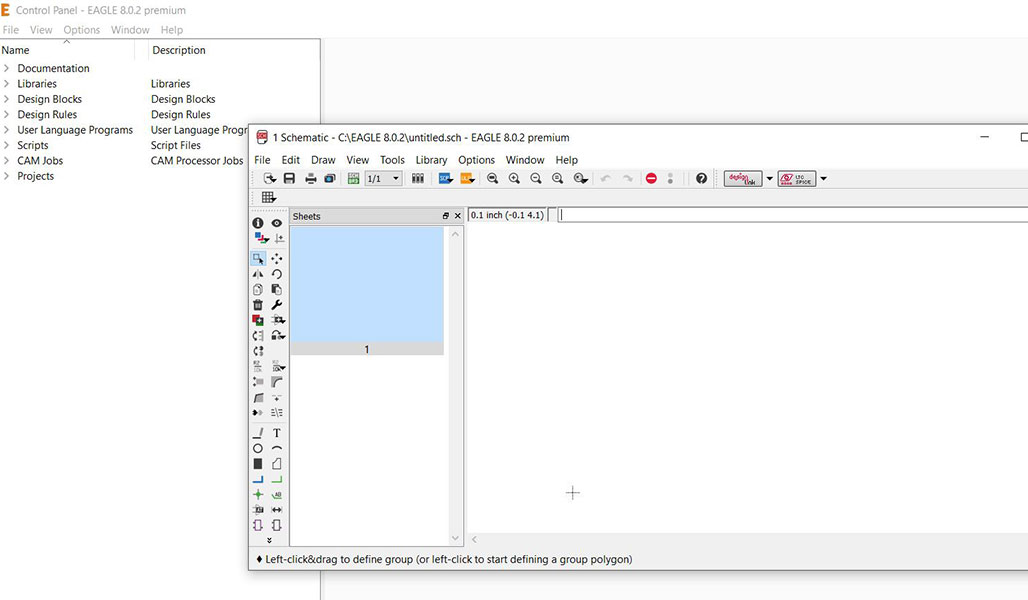The image size is (1028, 600).
Task: Click the Design Link button
Action: click(743, 178)
